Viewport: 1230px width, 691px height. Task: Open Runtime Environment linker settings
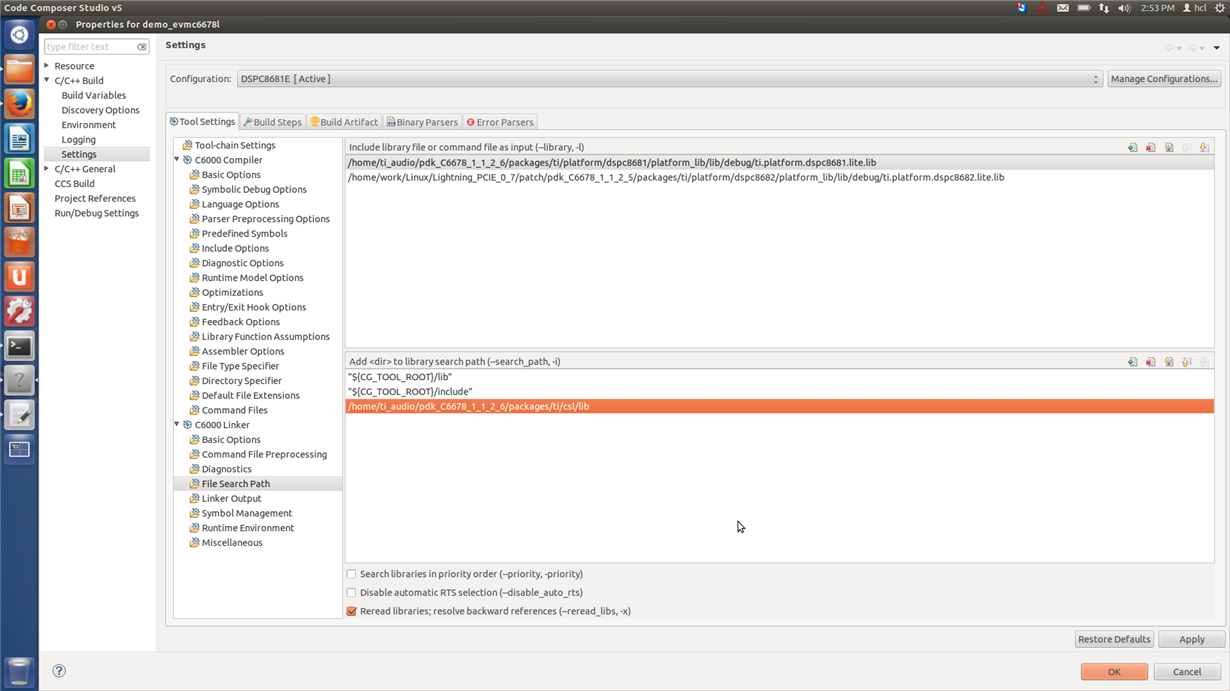[248, 528]
